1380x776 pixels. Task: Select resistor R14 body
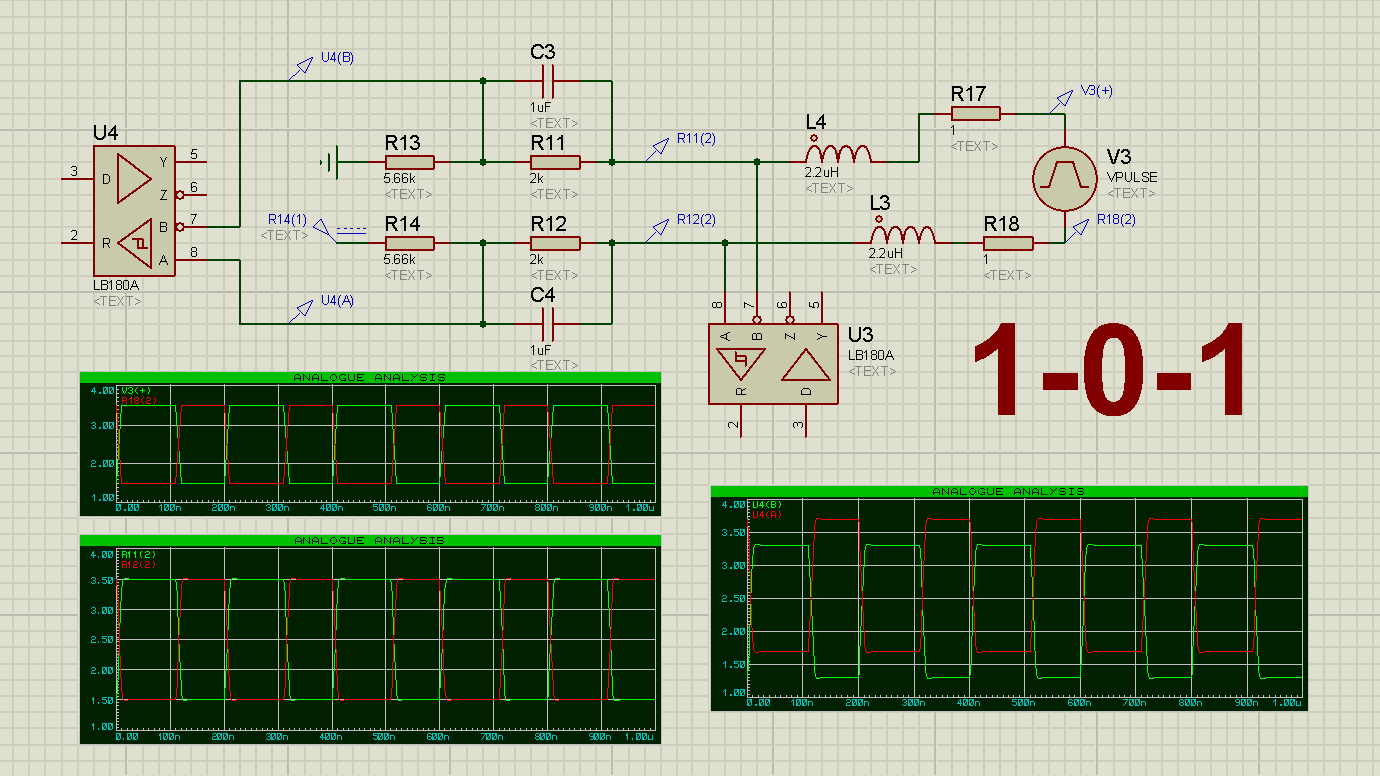tap(410, 243)
